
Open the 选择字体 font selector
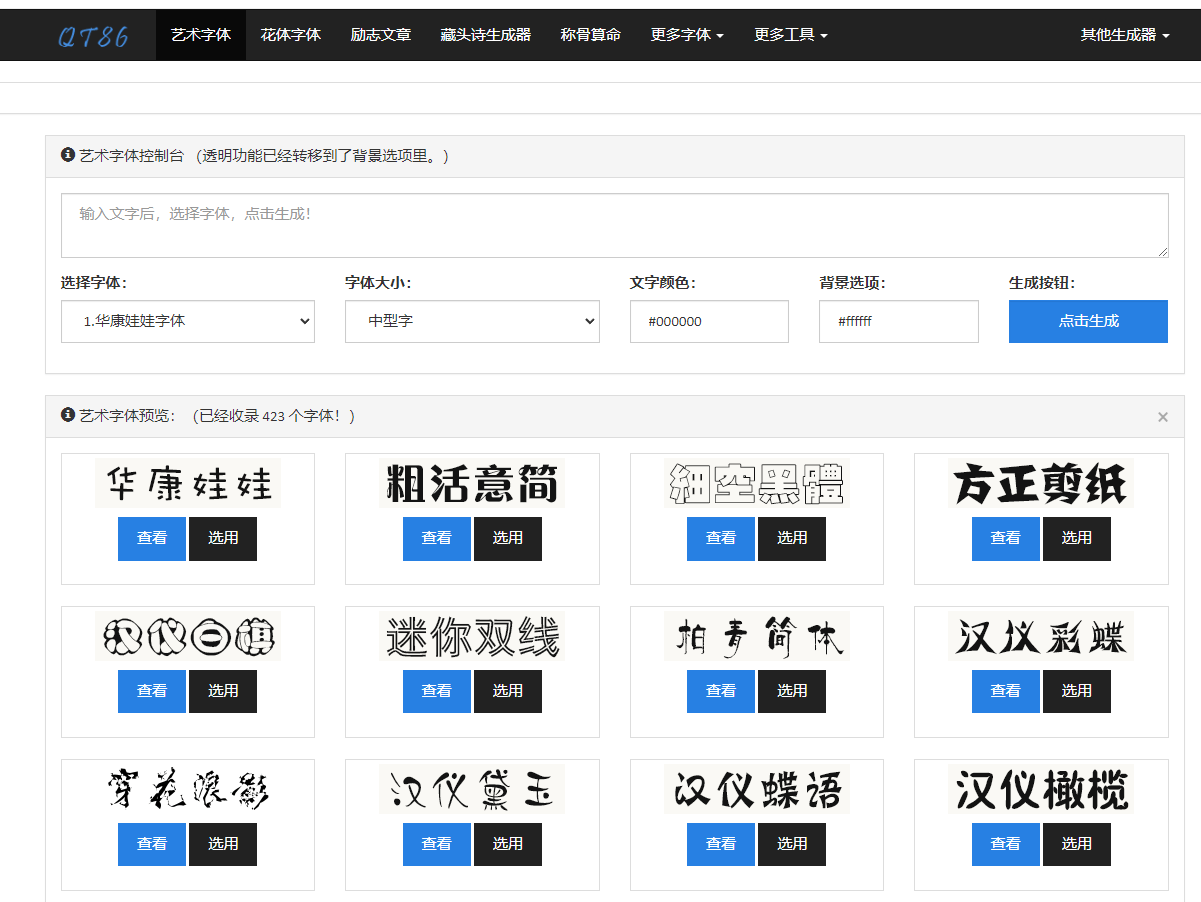[x=187, y=321]
